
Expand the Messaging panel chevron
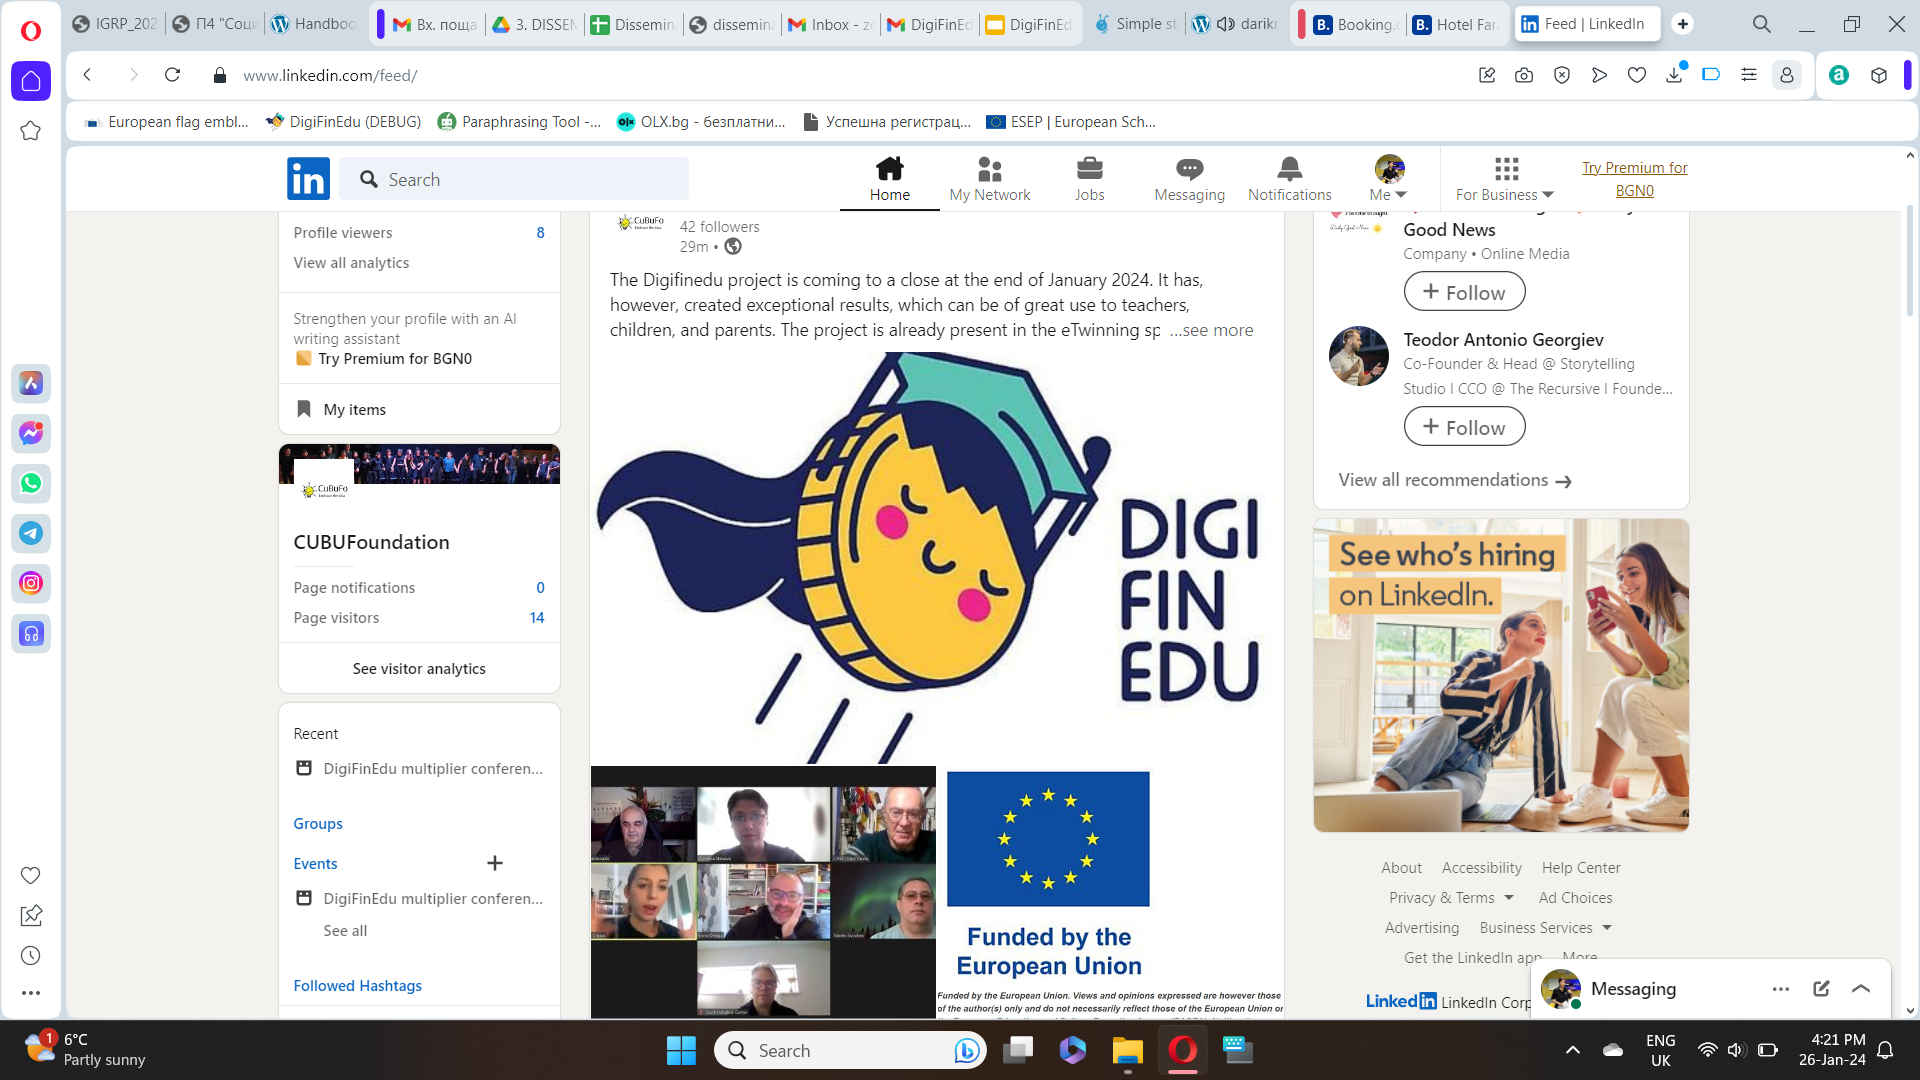pyautogui.click(x=1861, y=988)
